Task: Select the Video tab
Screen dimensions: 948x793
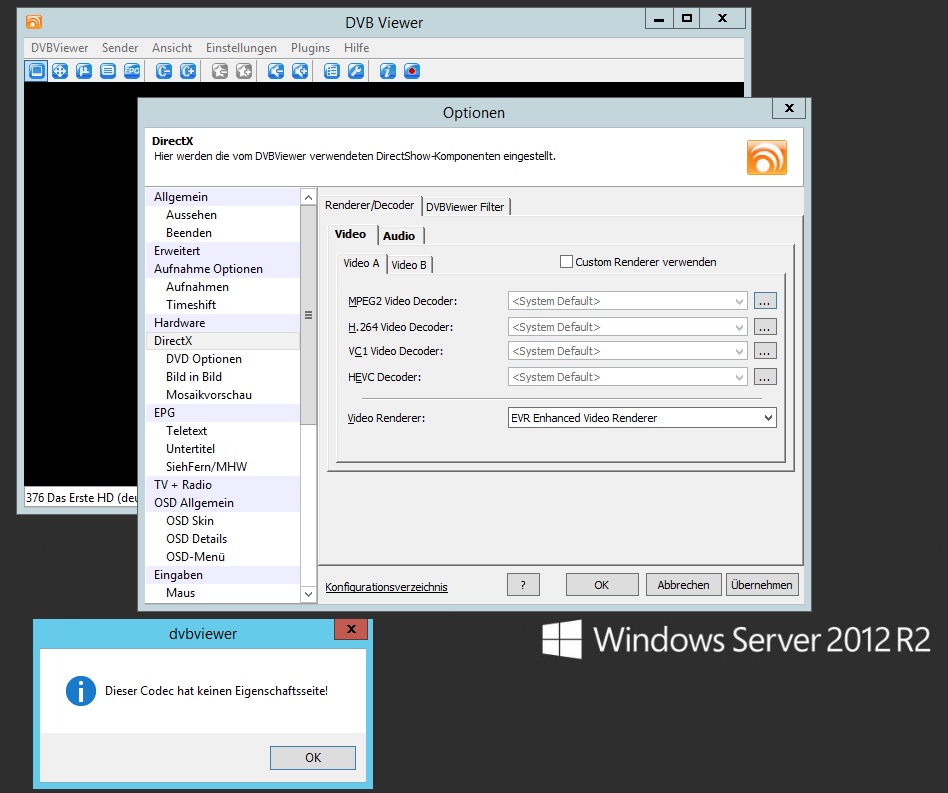Action: click(x=350, y=234)
